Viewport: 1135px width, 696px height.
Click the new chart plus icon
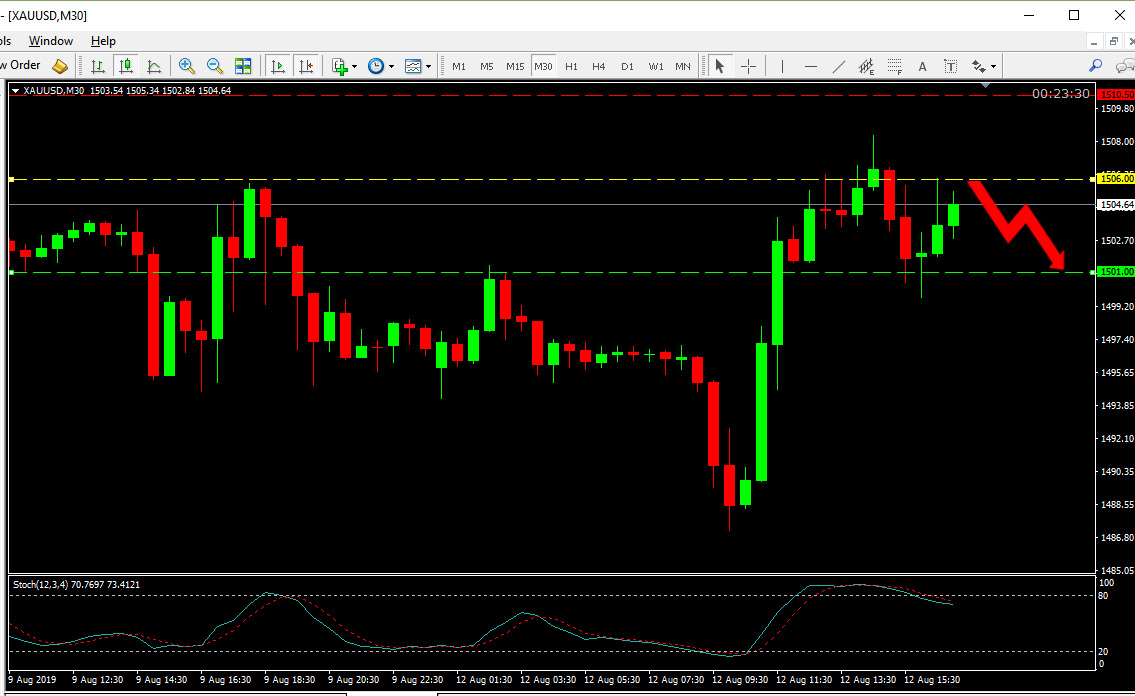pos(339,66)
